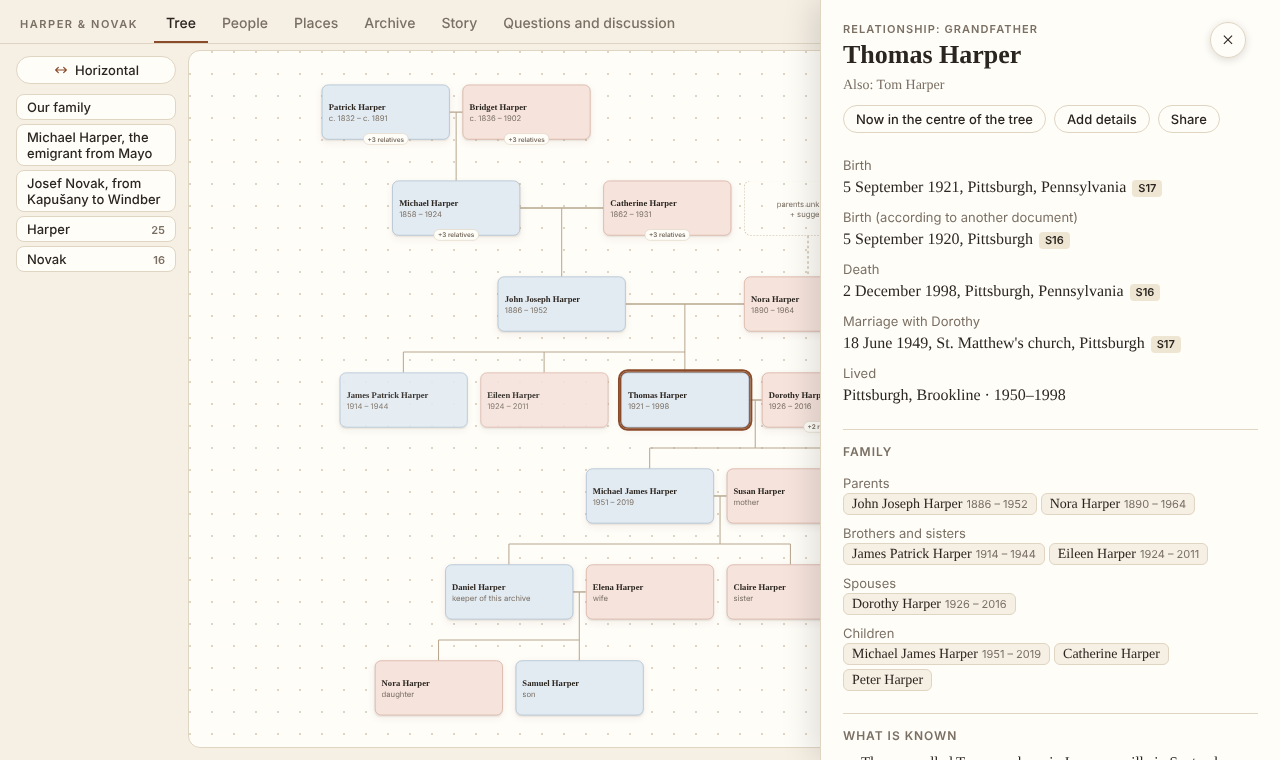Viewport: 1280px width, 760px height.
Task: Open sibling chip Eileen Harper 1924–2011
Action: (x=1128, y=554)
